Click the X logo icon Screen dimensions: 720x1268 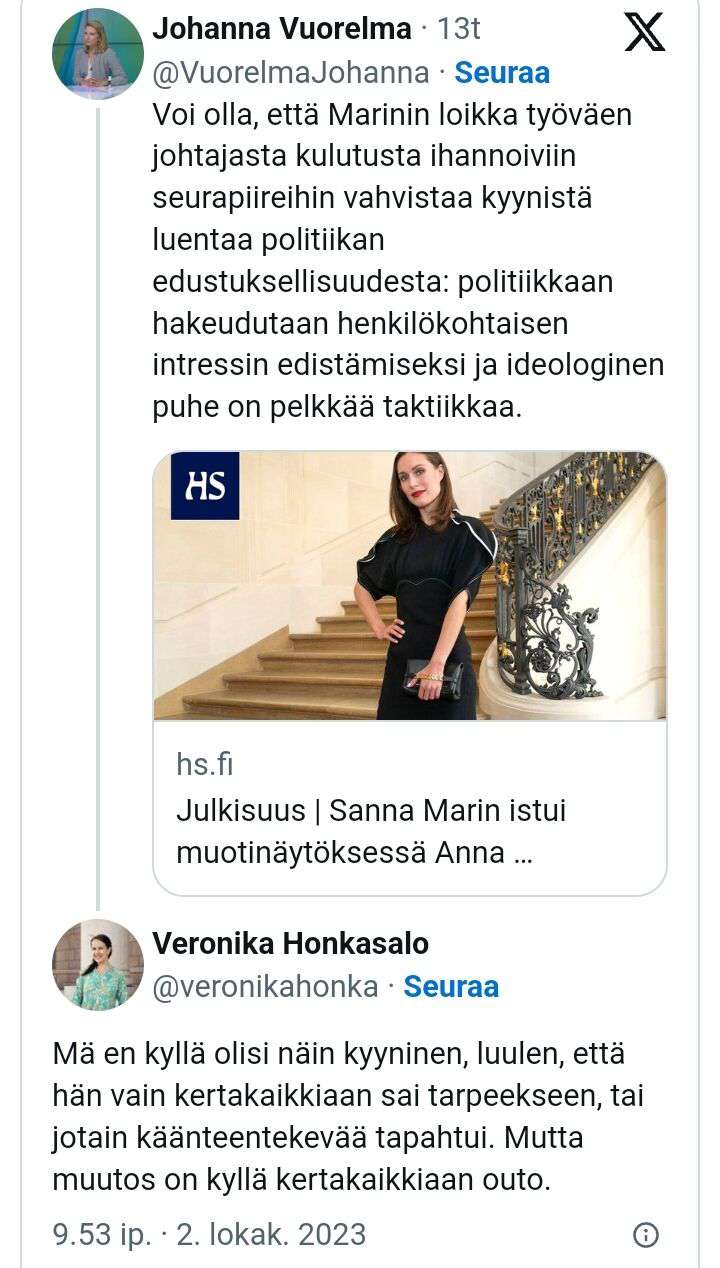point(644,32)
